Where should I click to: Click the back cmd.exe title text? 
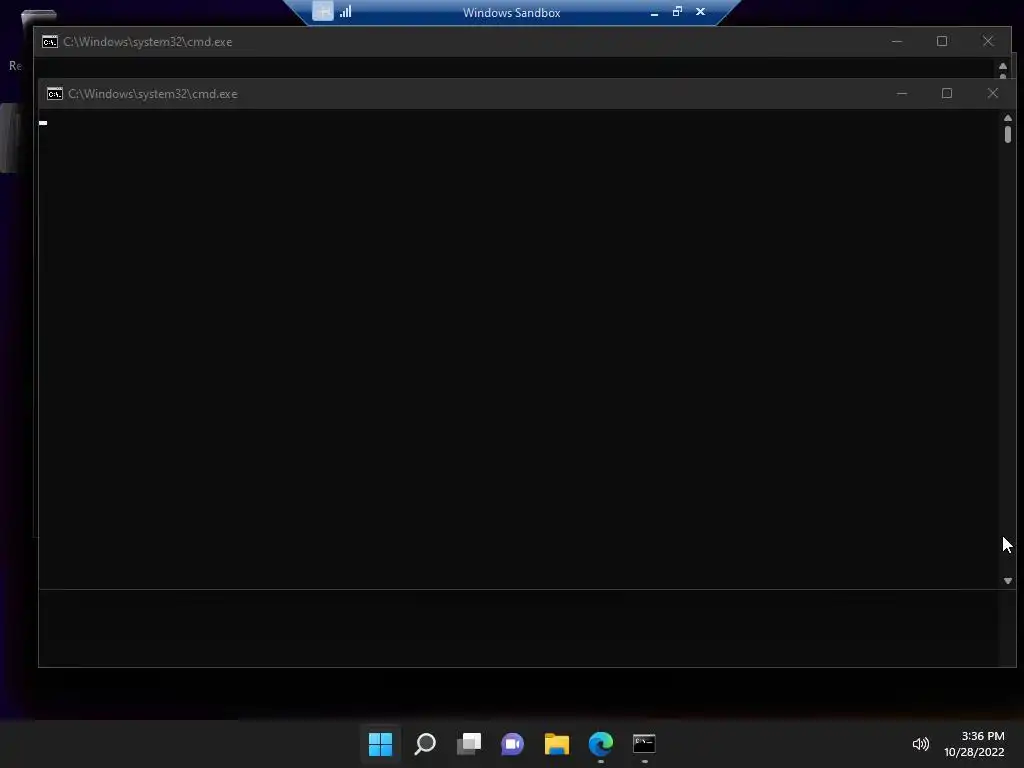click(148, 42)
